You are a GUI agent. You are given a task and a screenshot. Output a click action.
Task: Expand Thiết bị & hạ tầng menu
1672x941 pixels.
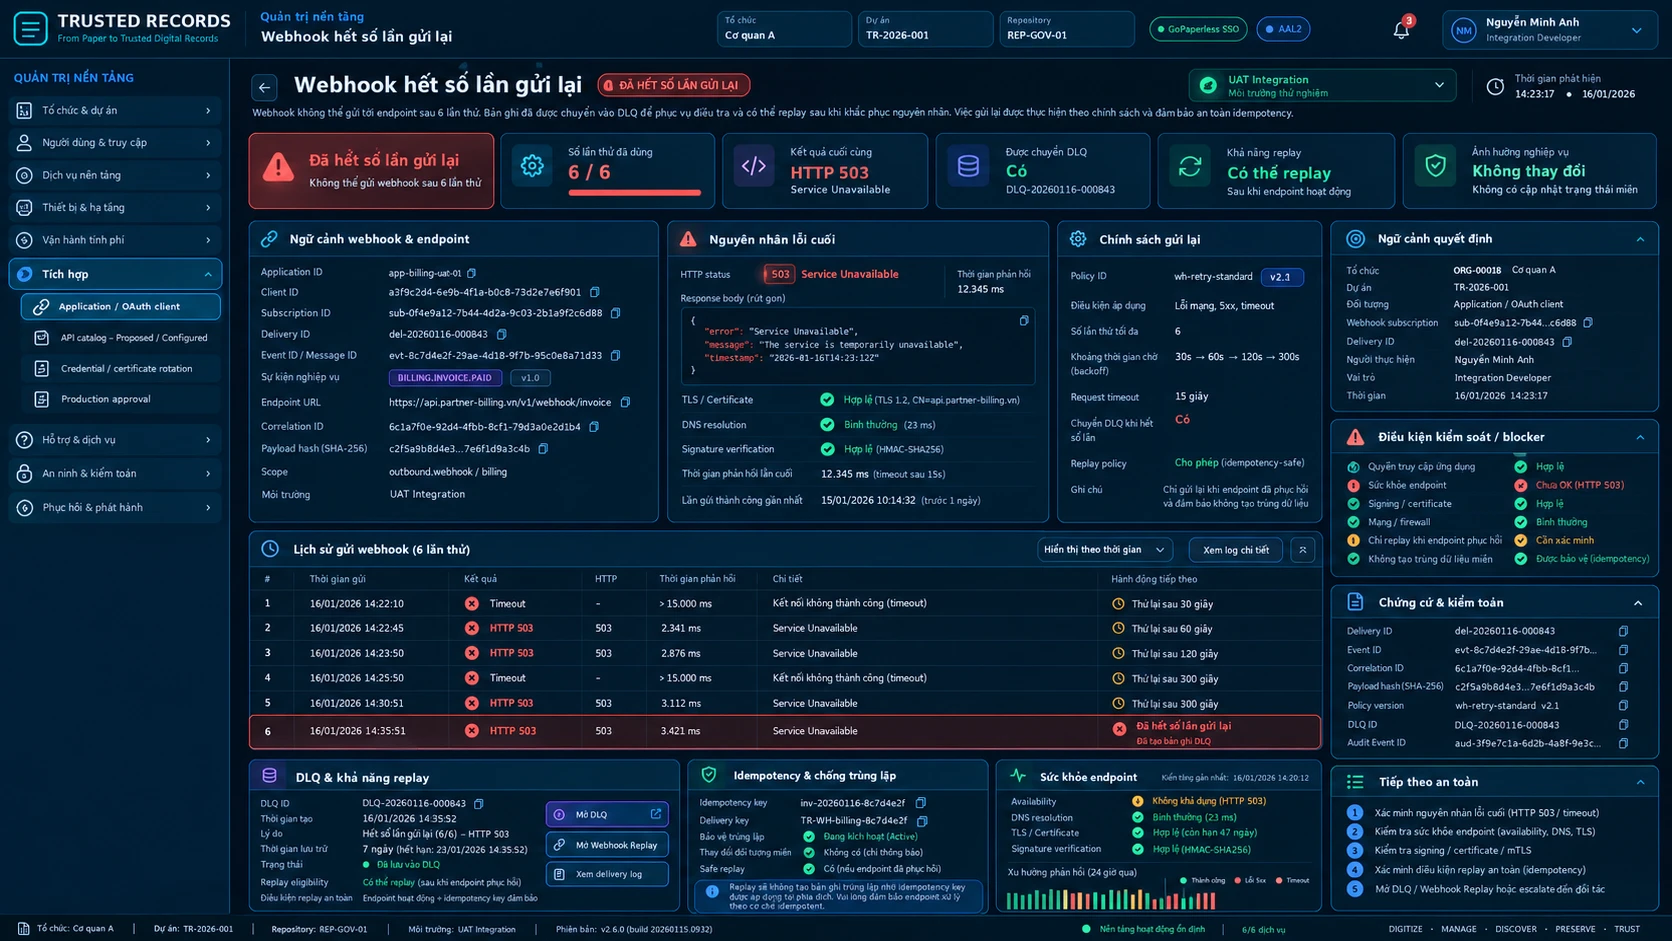115,207
